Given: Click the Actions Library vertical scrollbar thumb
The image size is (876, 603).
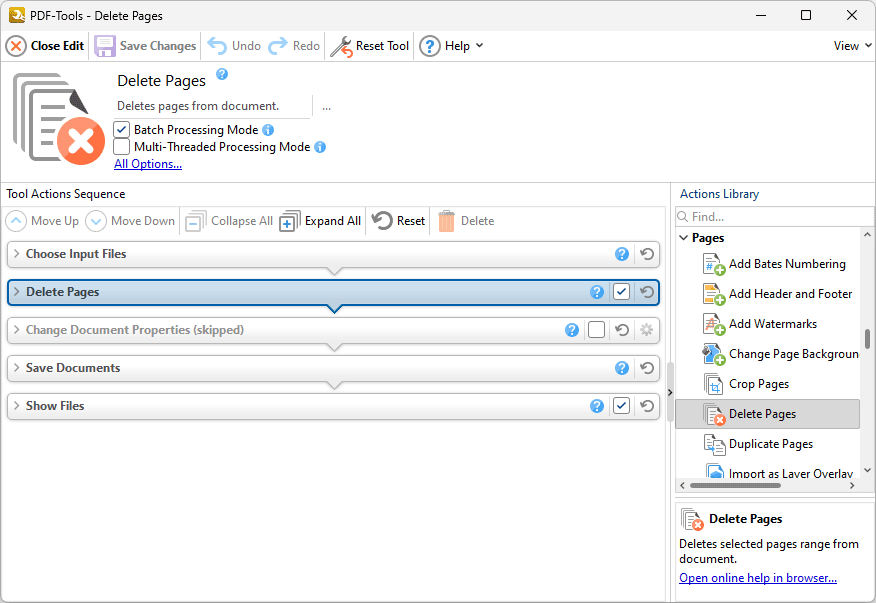Looking at the screenshot, I should pos(868,339).
